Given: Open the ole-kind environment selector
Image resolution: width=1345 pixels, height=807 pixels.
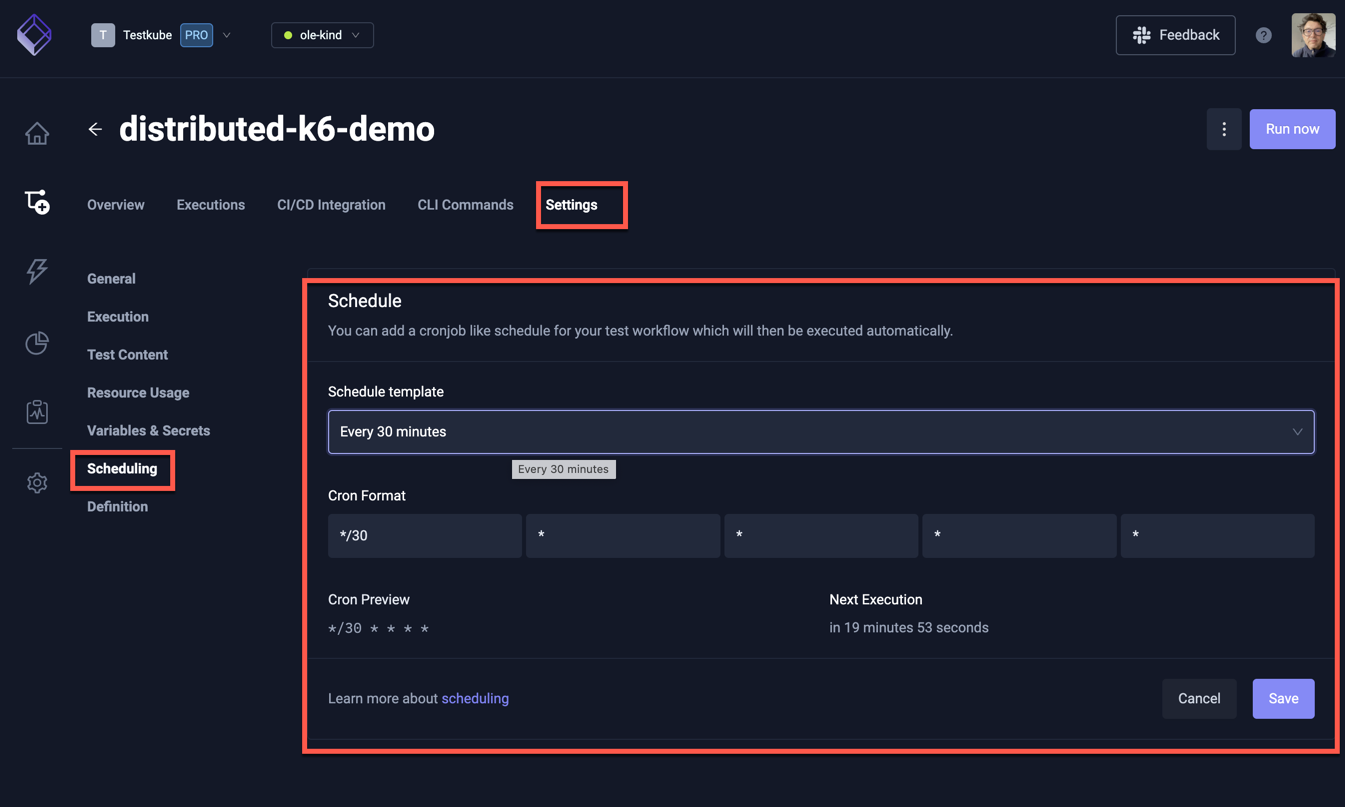Looking at the screenshot, I should point(322,35).
